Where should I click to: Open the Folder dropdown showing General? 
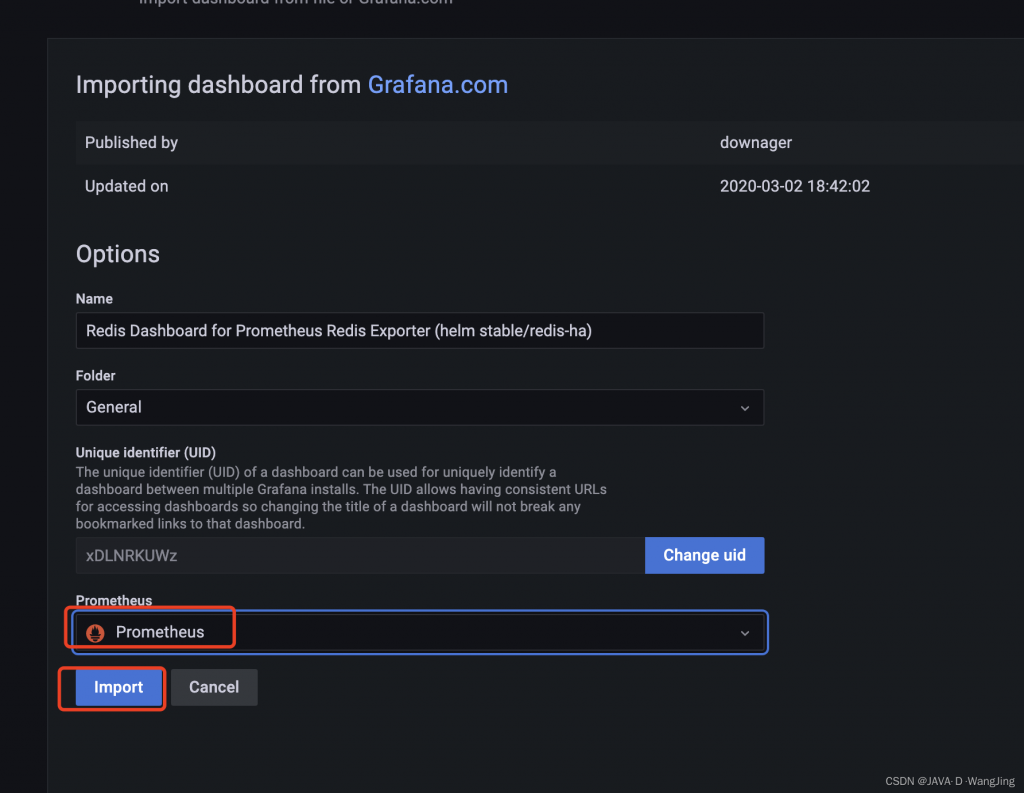420,408
